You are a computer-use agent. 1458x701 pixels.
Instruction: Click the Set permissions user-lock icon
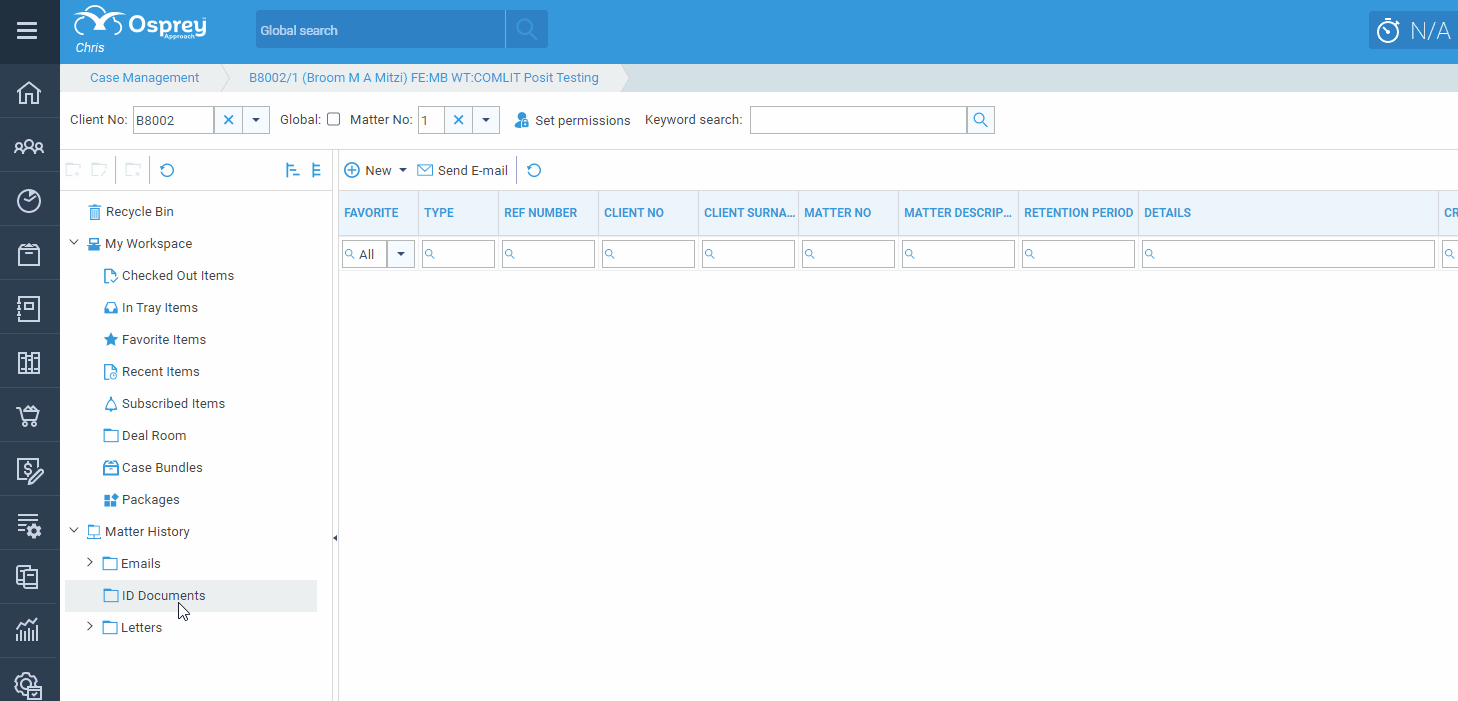click(521, 120)
